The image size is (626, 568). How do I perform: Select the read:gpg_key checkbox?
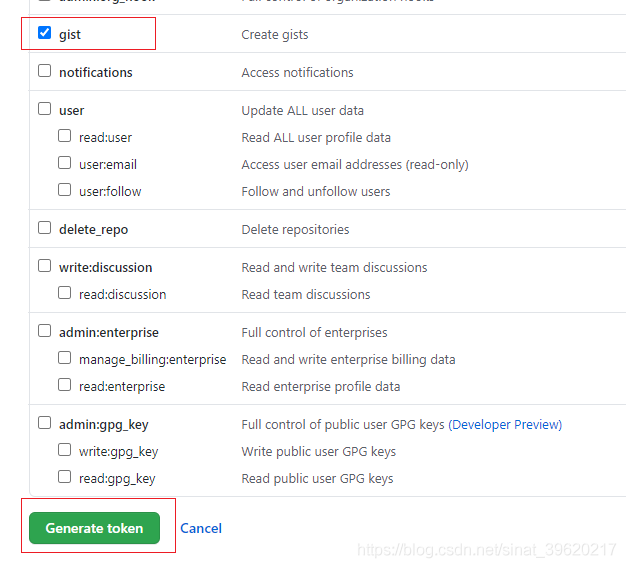64,477
